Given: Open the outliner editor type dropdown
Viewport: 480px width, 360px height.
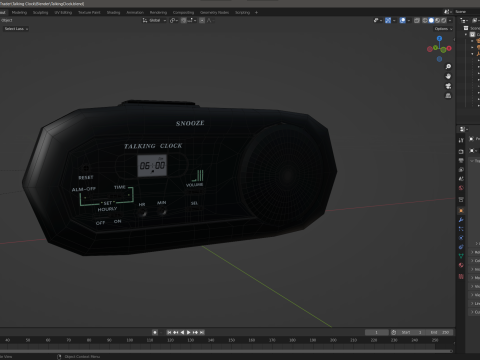Looking at the screenshot, I should point(464,20).
